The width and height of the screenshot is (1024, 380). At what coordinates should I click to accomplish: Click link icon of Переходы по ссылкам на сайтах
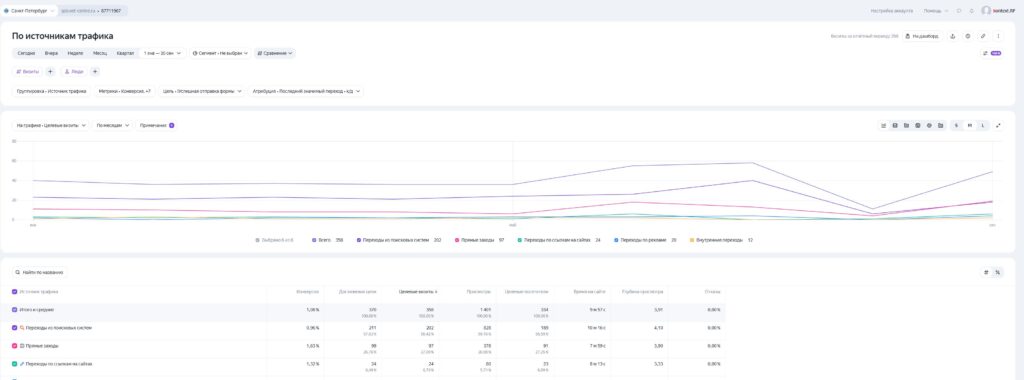click(22, 364)
